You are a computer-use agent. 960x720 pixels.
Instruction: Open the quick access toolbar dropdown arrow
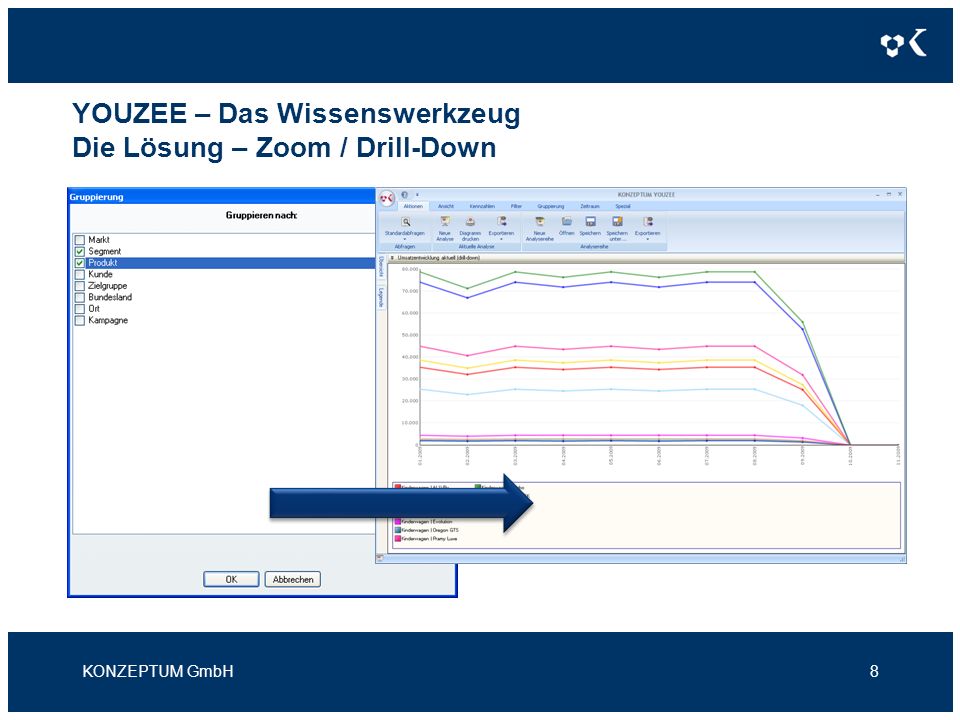(418, 195)
